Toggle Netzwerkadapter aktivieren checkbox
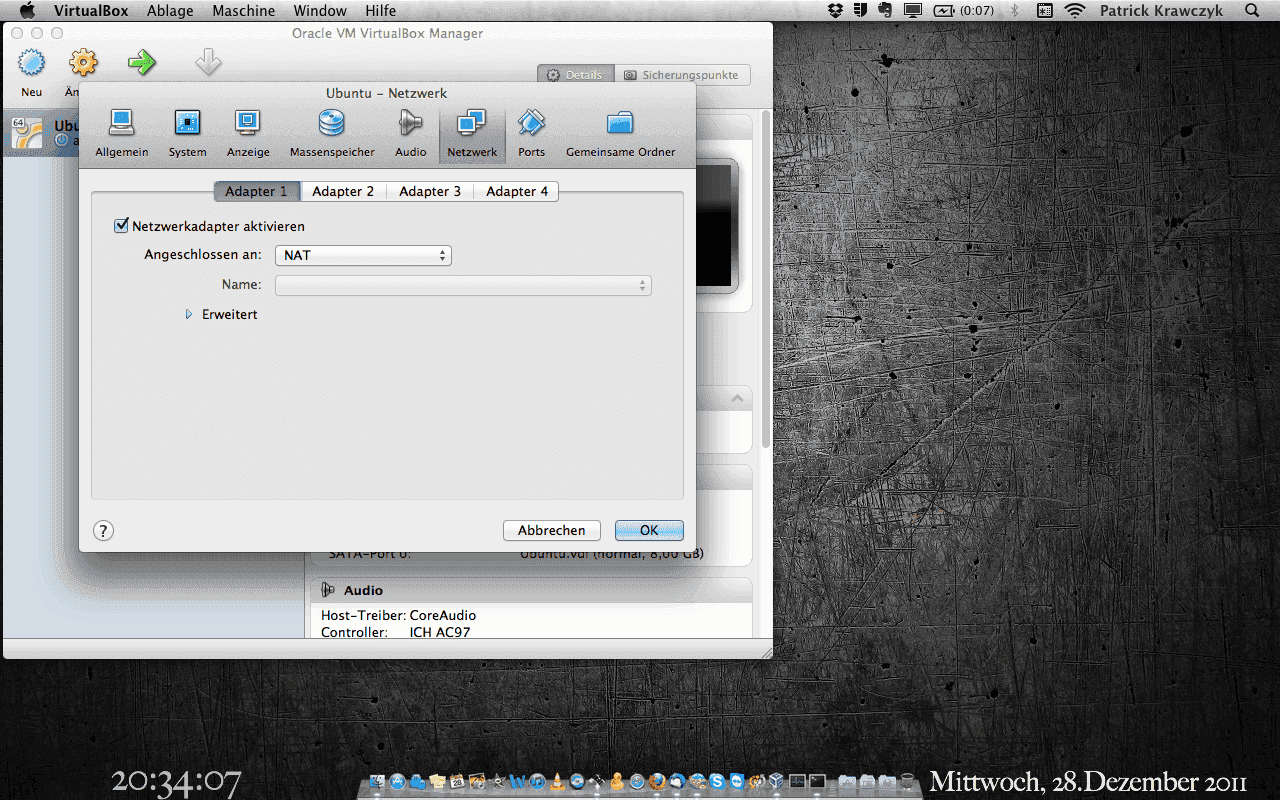1280x800 pixels. pyautogui.click(x=122, y=226)
